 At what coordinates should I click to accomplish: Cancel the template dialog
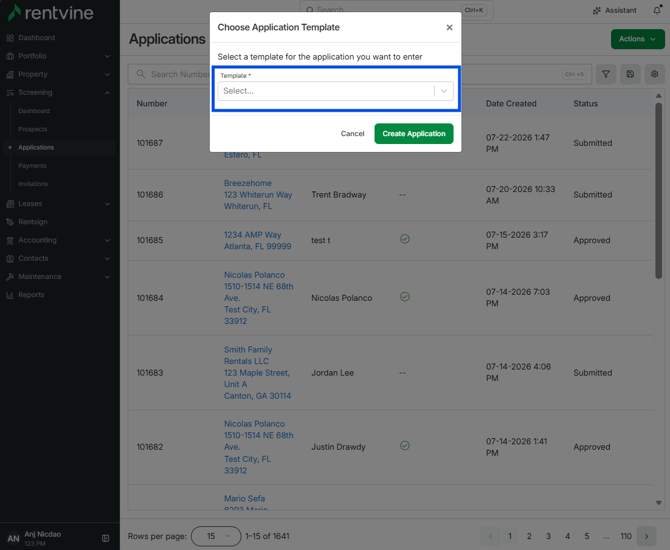[x=352, y=134]
